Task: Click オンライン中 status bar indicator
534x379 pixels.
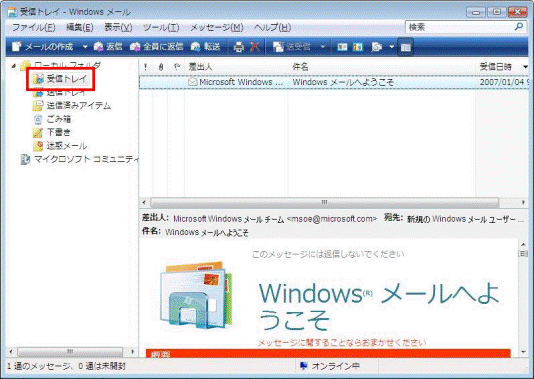Action: point(330,366)
